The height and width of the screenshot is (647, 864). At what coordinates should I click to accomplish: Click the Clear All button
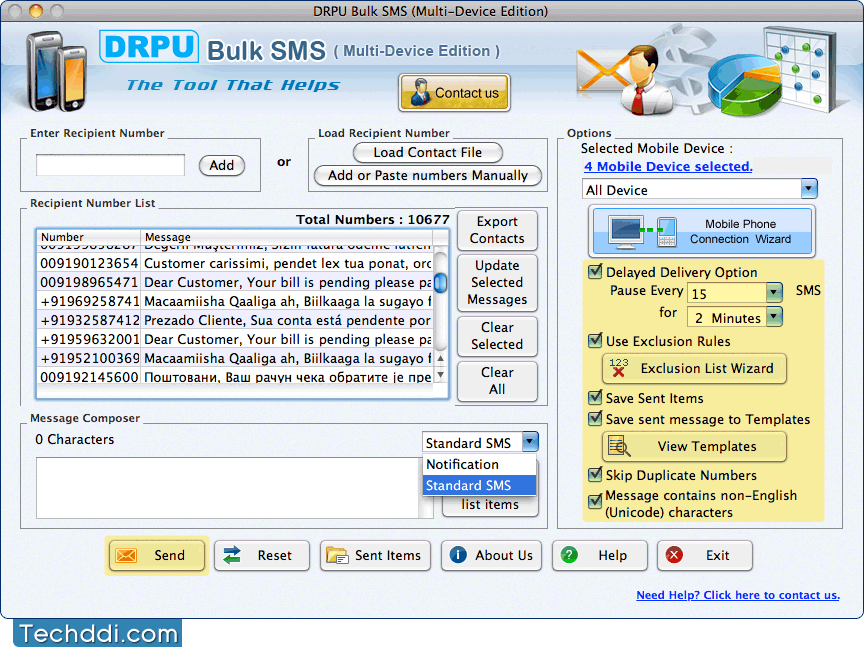497,381
